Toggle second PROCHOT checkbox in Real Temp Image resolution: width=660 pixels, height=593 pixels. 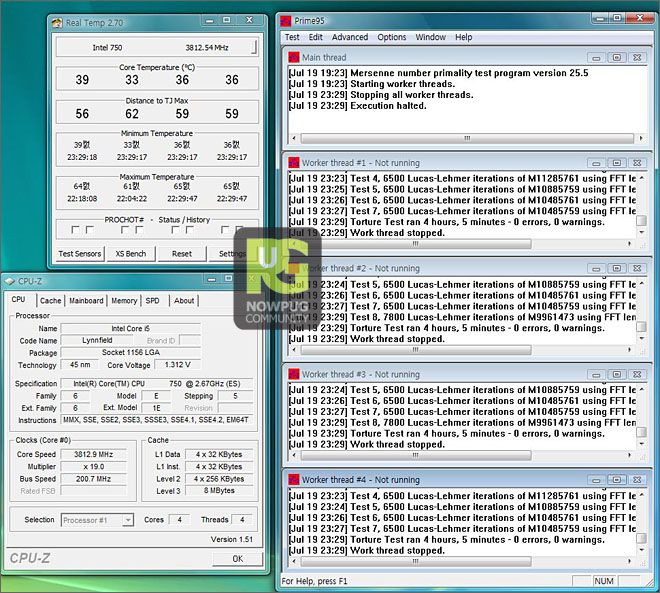(x=90, y=230)
